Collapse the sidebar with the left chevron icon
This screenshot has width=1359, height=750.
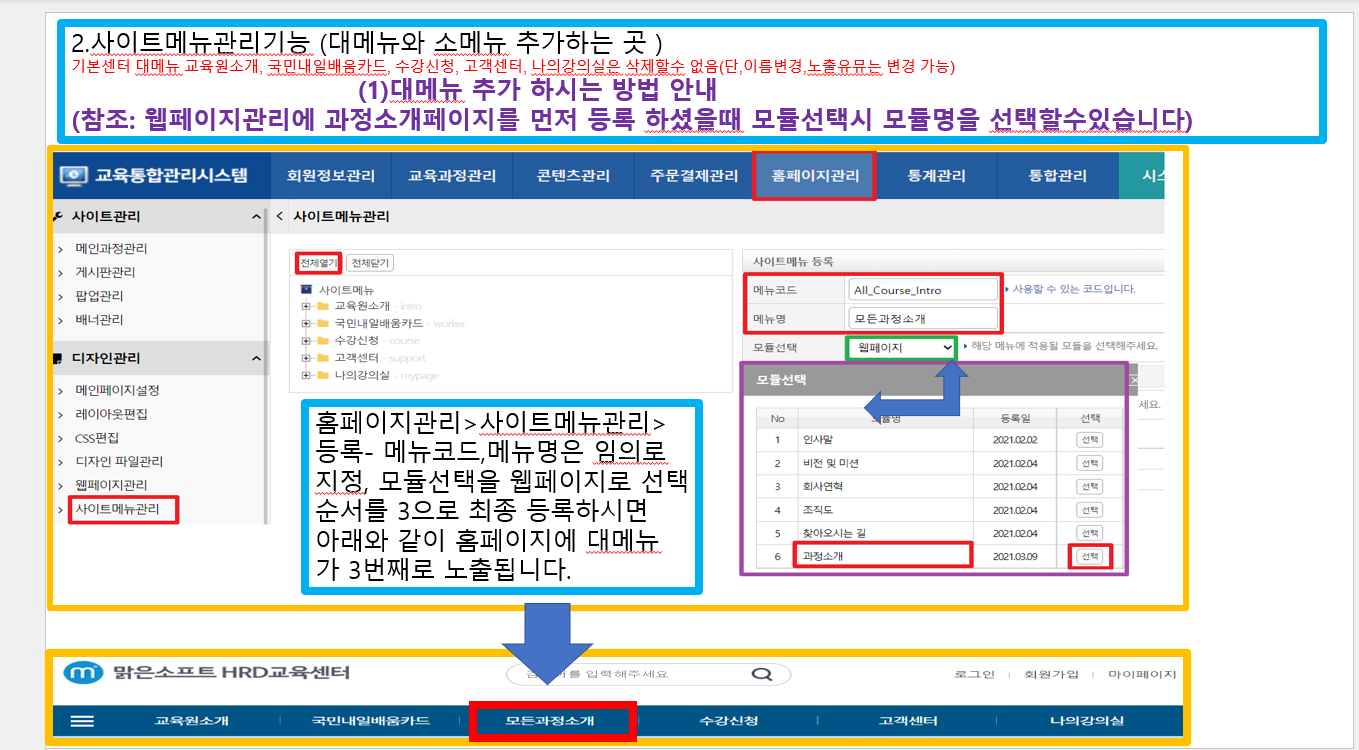click(x=280, y=216)
